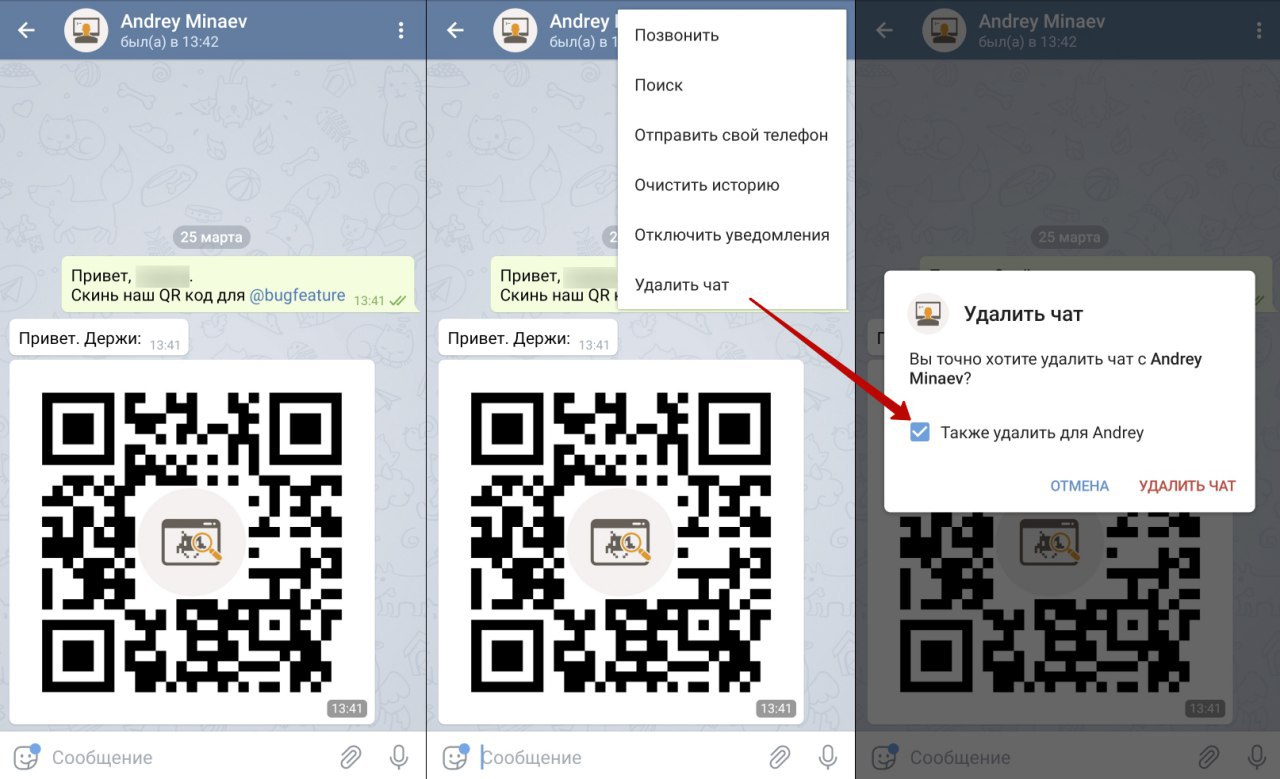Tap microphone icon in middle chat screen

828,757
